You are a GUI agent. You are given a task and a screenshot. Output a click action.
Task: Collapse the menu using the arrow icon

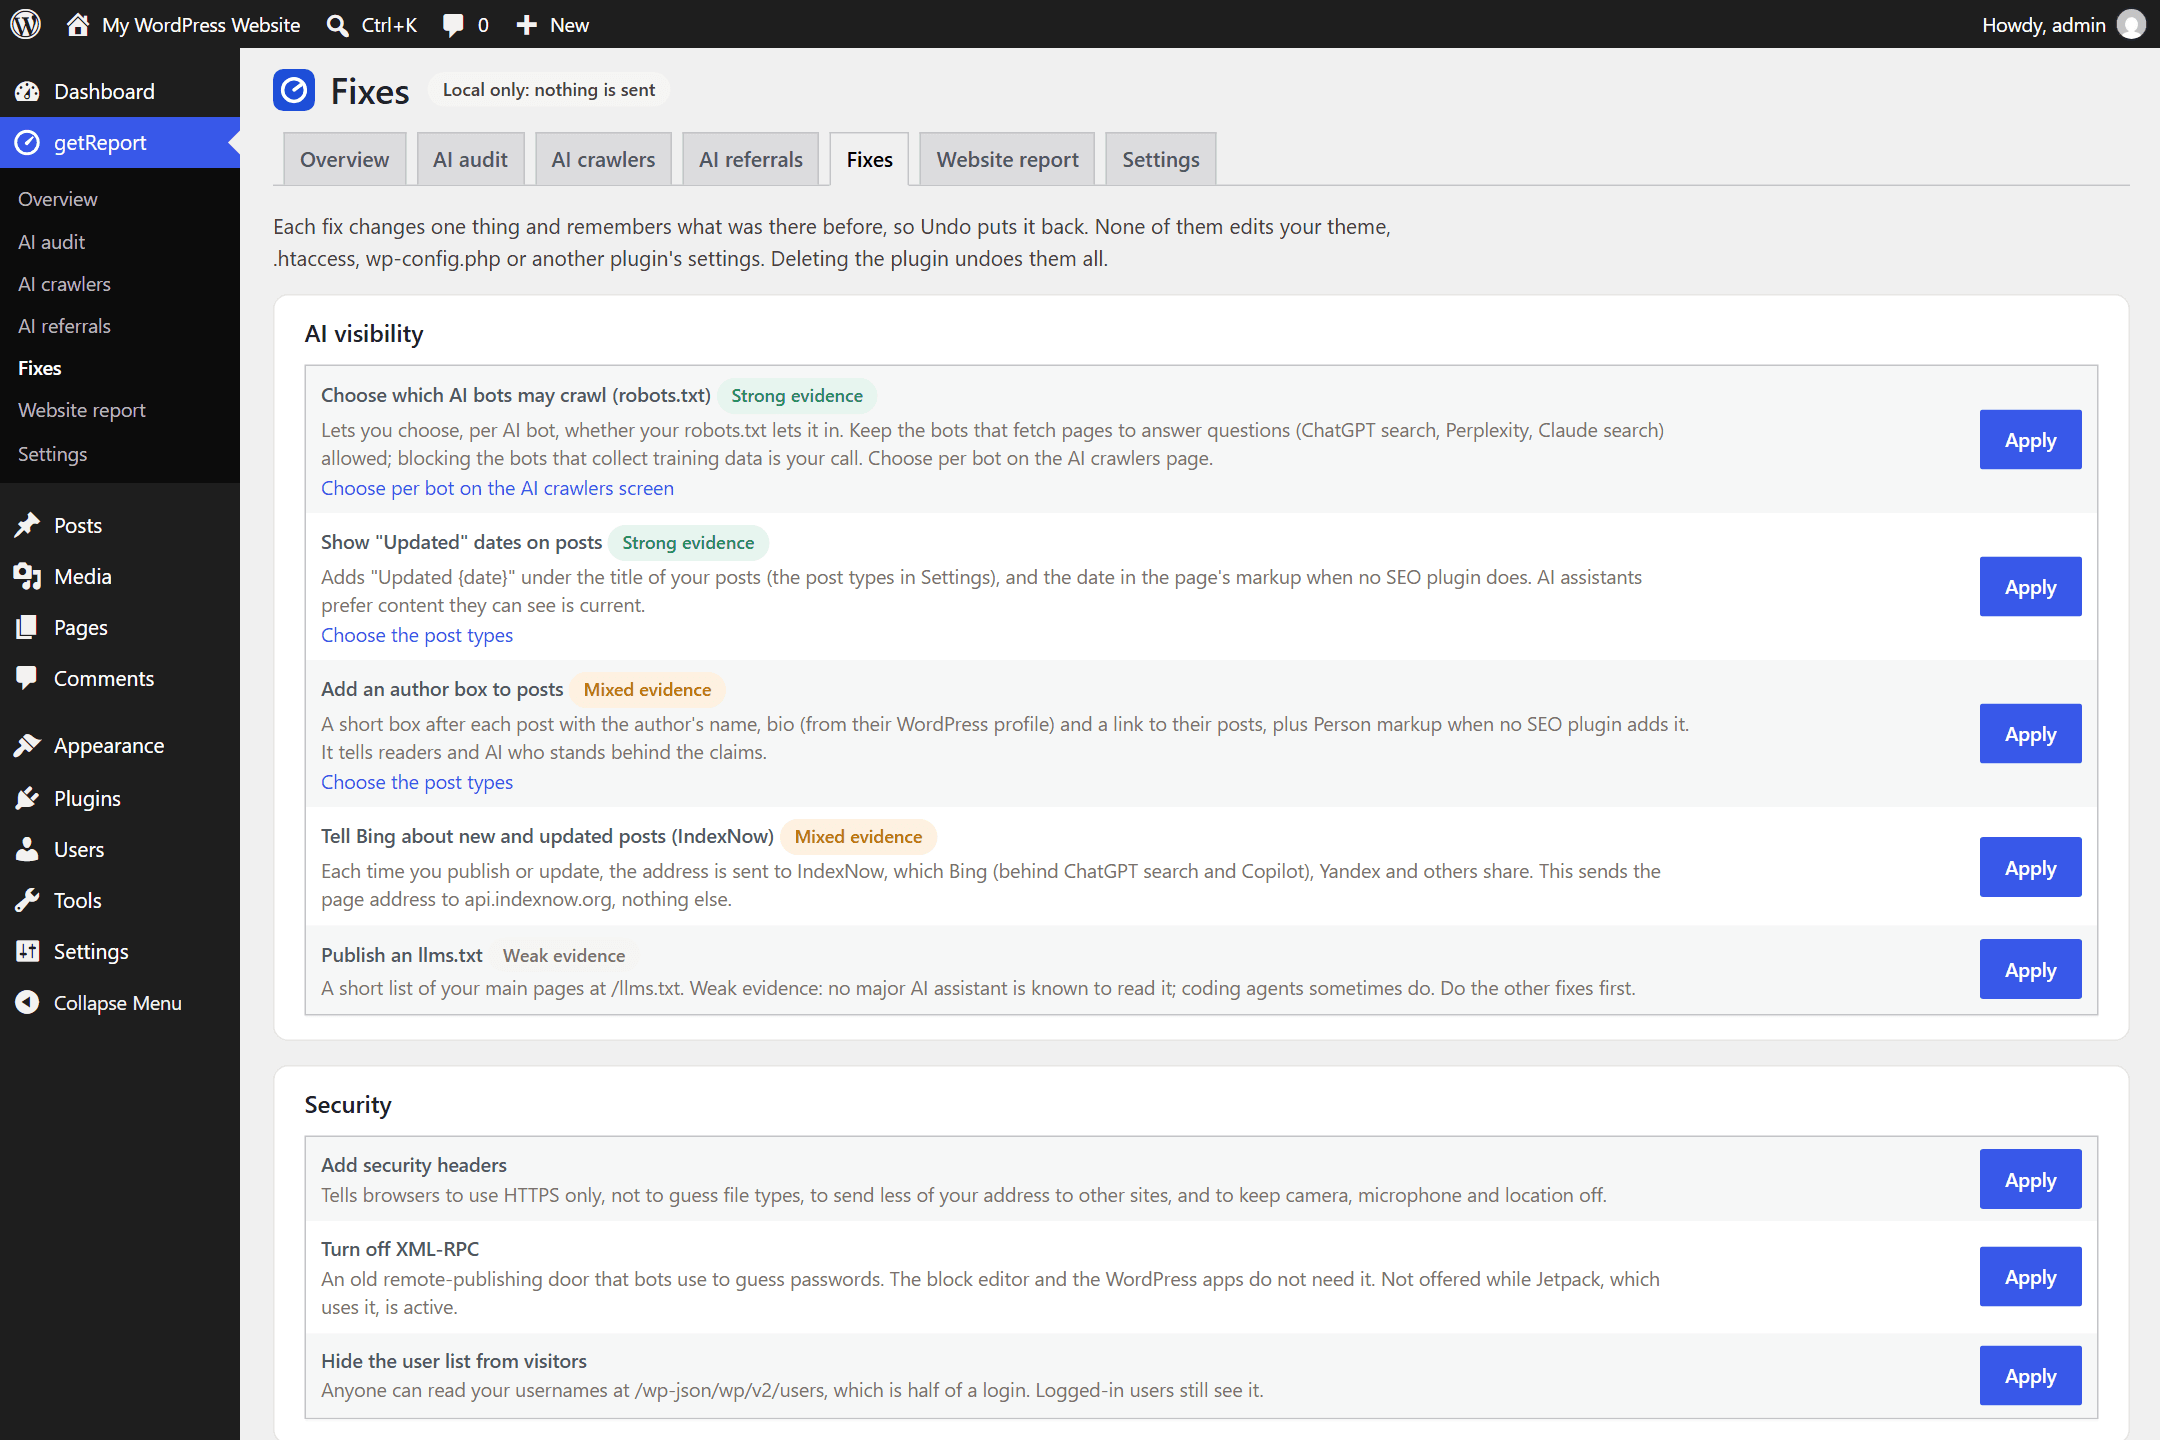pos(27,1002)
